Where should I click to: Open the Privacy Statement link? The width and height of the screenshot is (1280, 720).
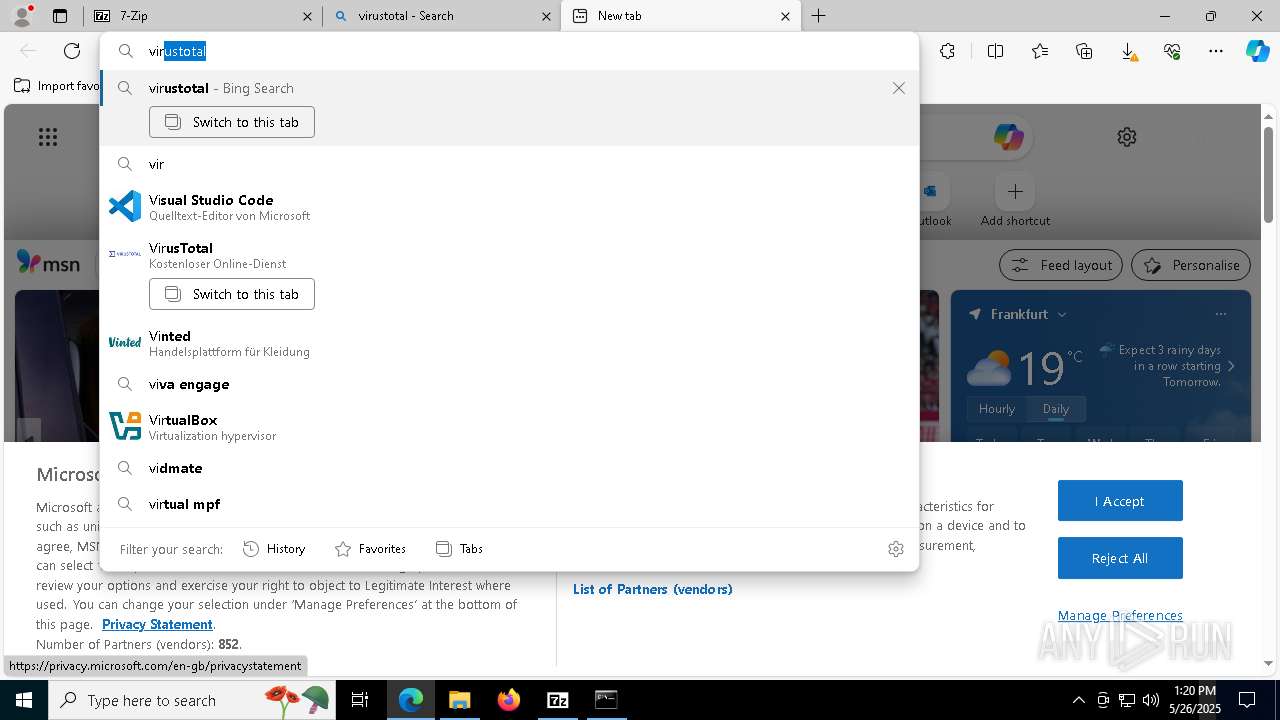tap(157, 624)
